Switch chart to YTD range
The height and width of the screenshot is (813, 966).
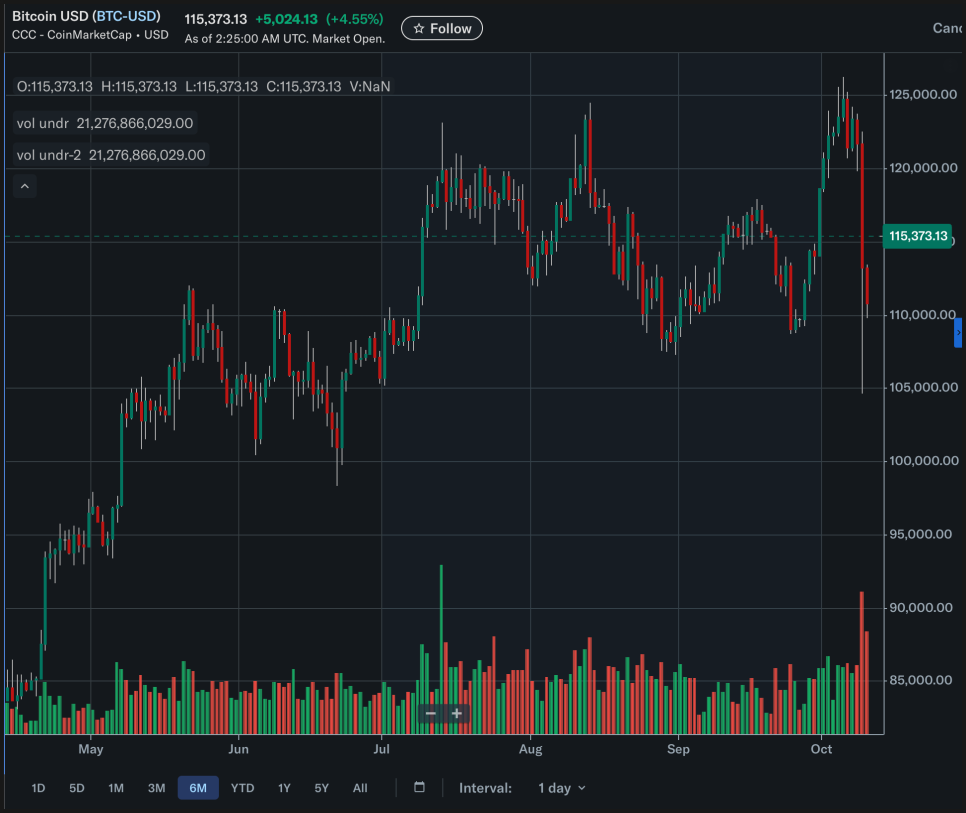click(242, 788)
